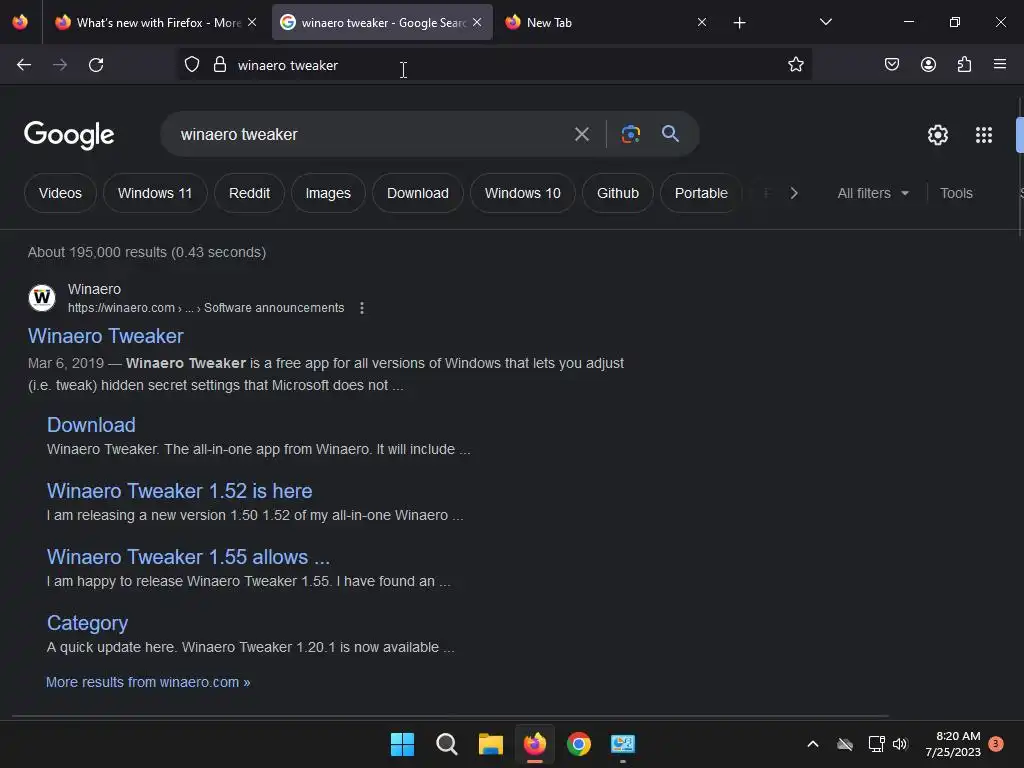Click the Firefox address bar
The image size is (1024, 768).
(496, 65)
